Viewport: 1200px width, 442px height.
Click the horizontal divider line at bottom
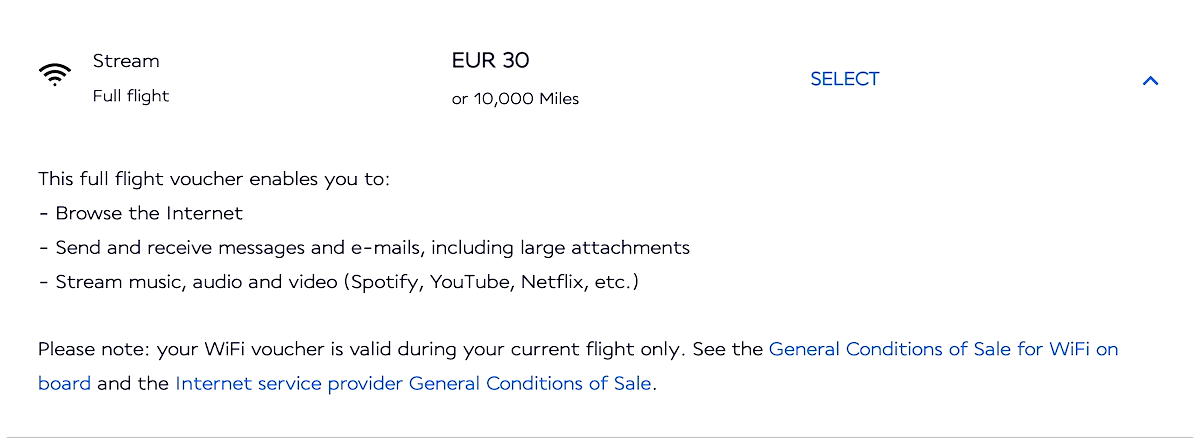(x=600, y=437)
